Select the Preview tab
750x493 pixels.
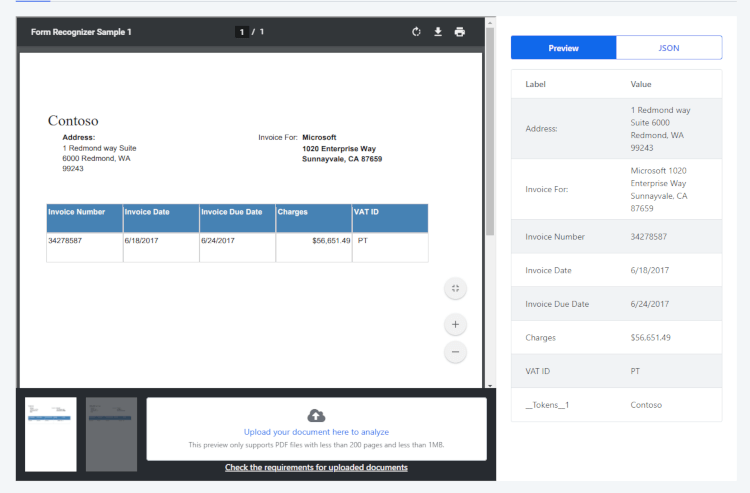point(563,48)
